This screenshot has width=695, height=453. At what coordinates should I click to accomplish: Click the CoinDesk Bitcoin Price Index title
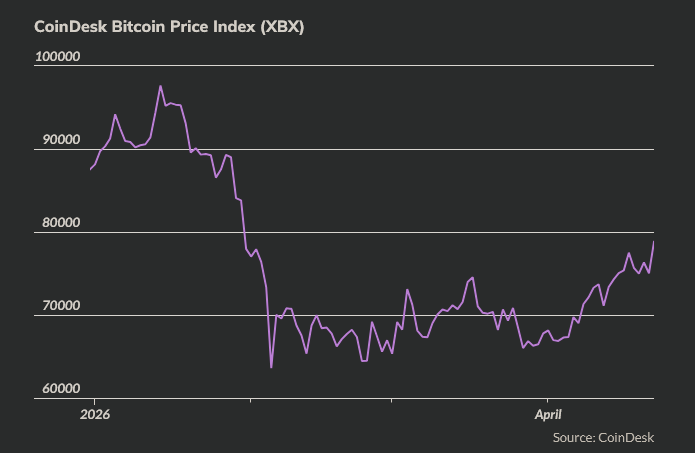[x=169, y=27]
